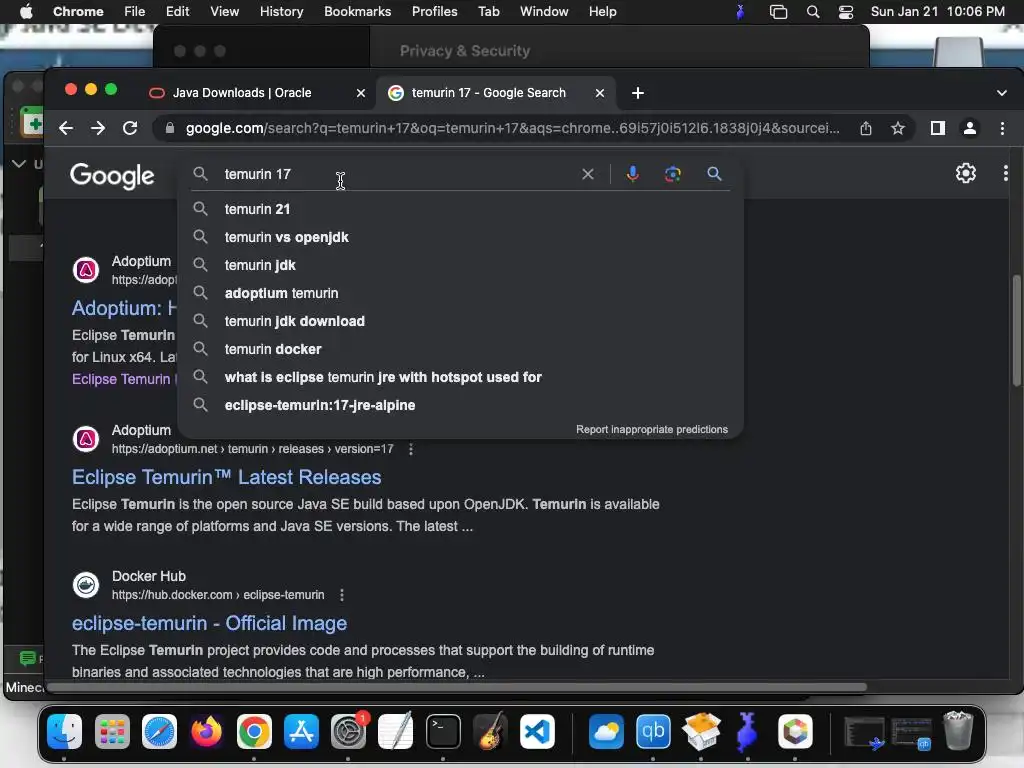Open the Bookmarks menu
The height and width of the screenshot is (768, 1024).
point(357,12)
